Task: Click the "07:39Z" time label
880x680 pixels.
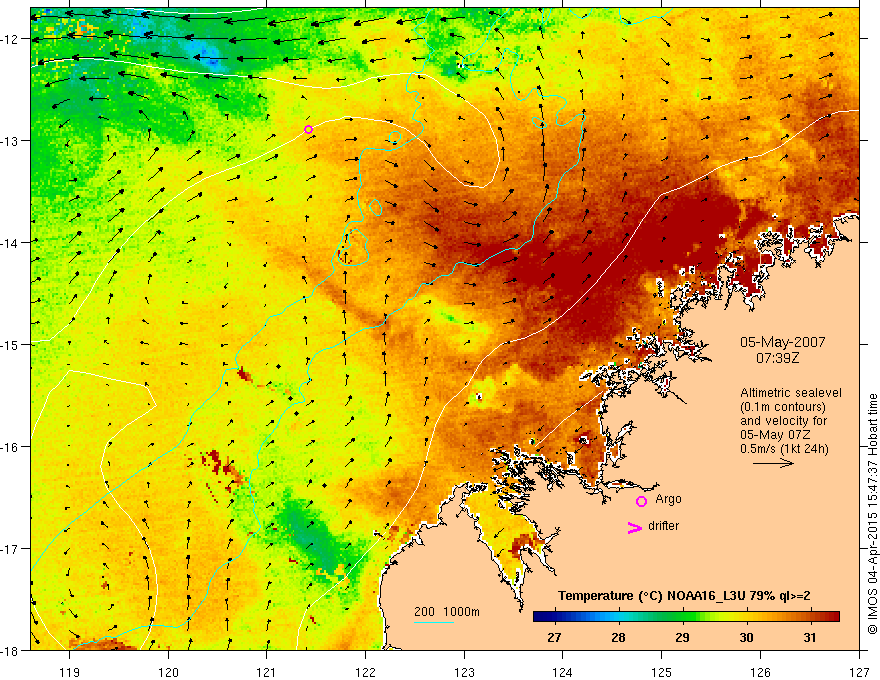Action: click(x=777, y=358)
